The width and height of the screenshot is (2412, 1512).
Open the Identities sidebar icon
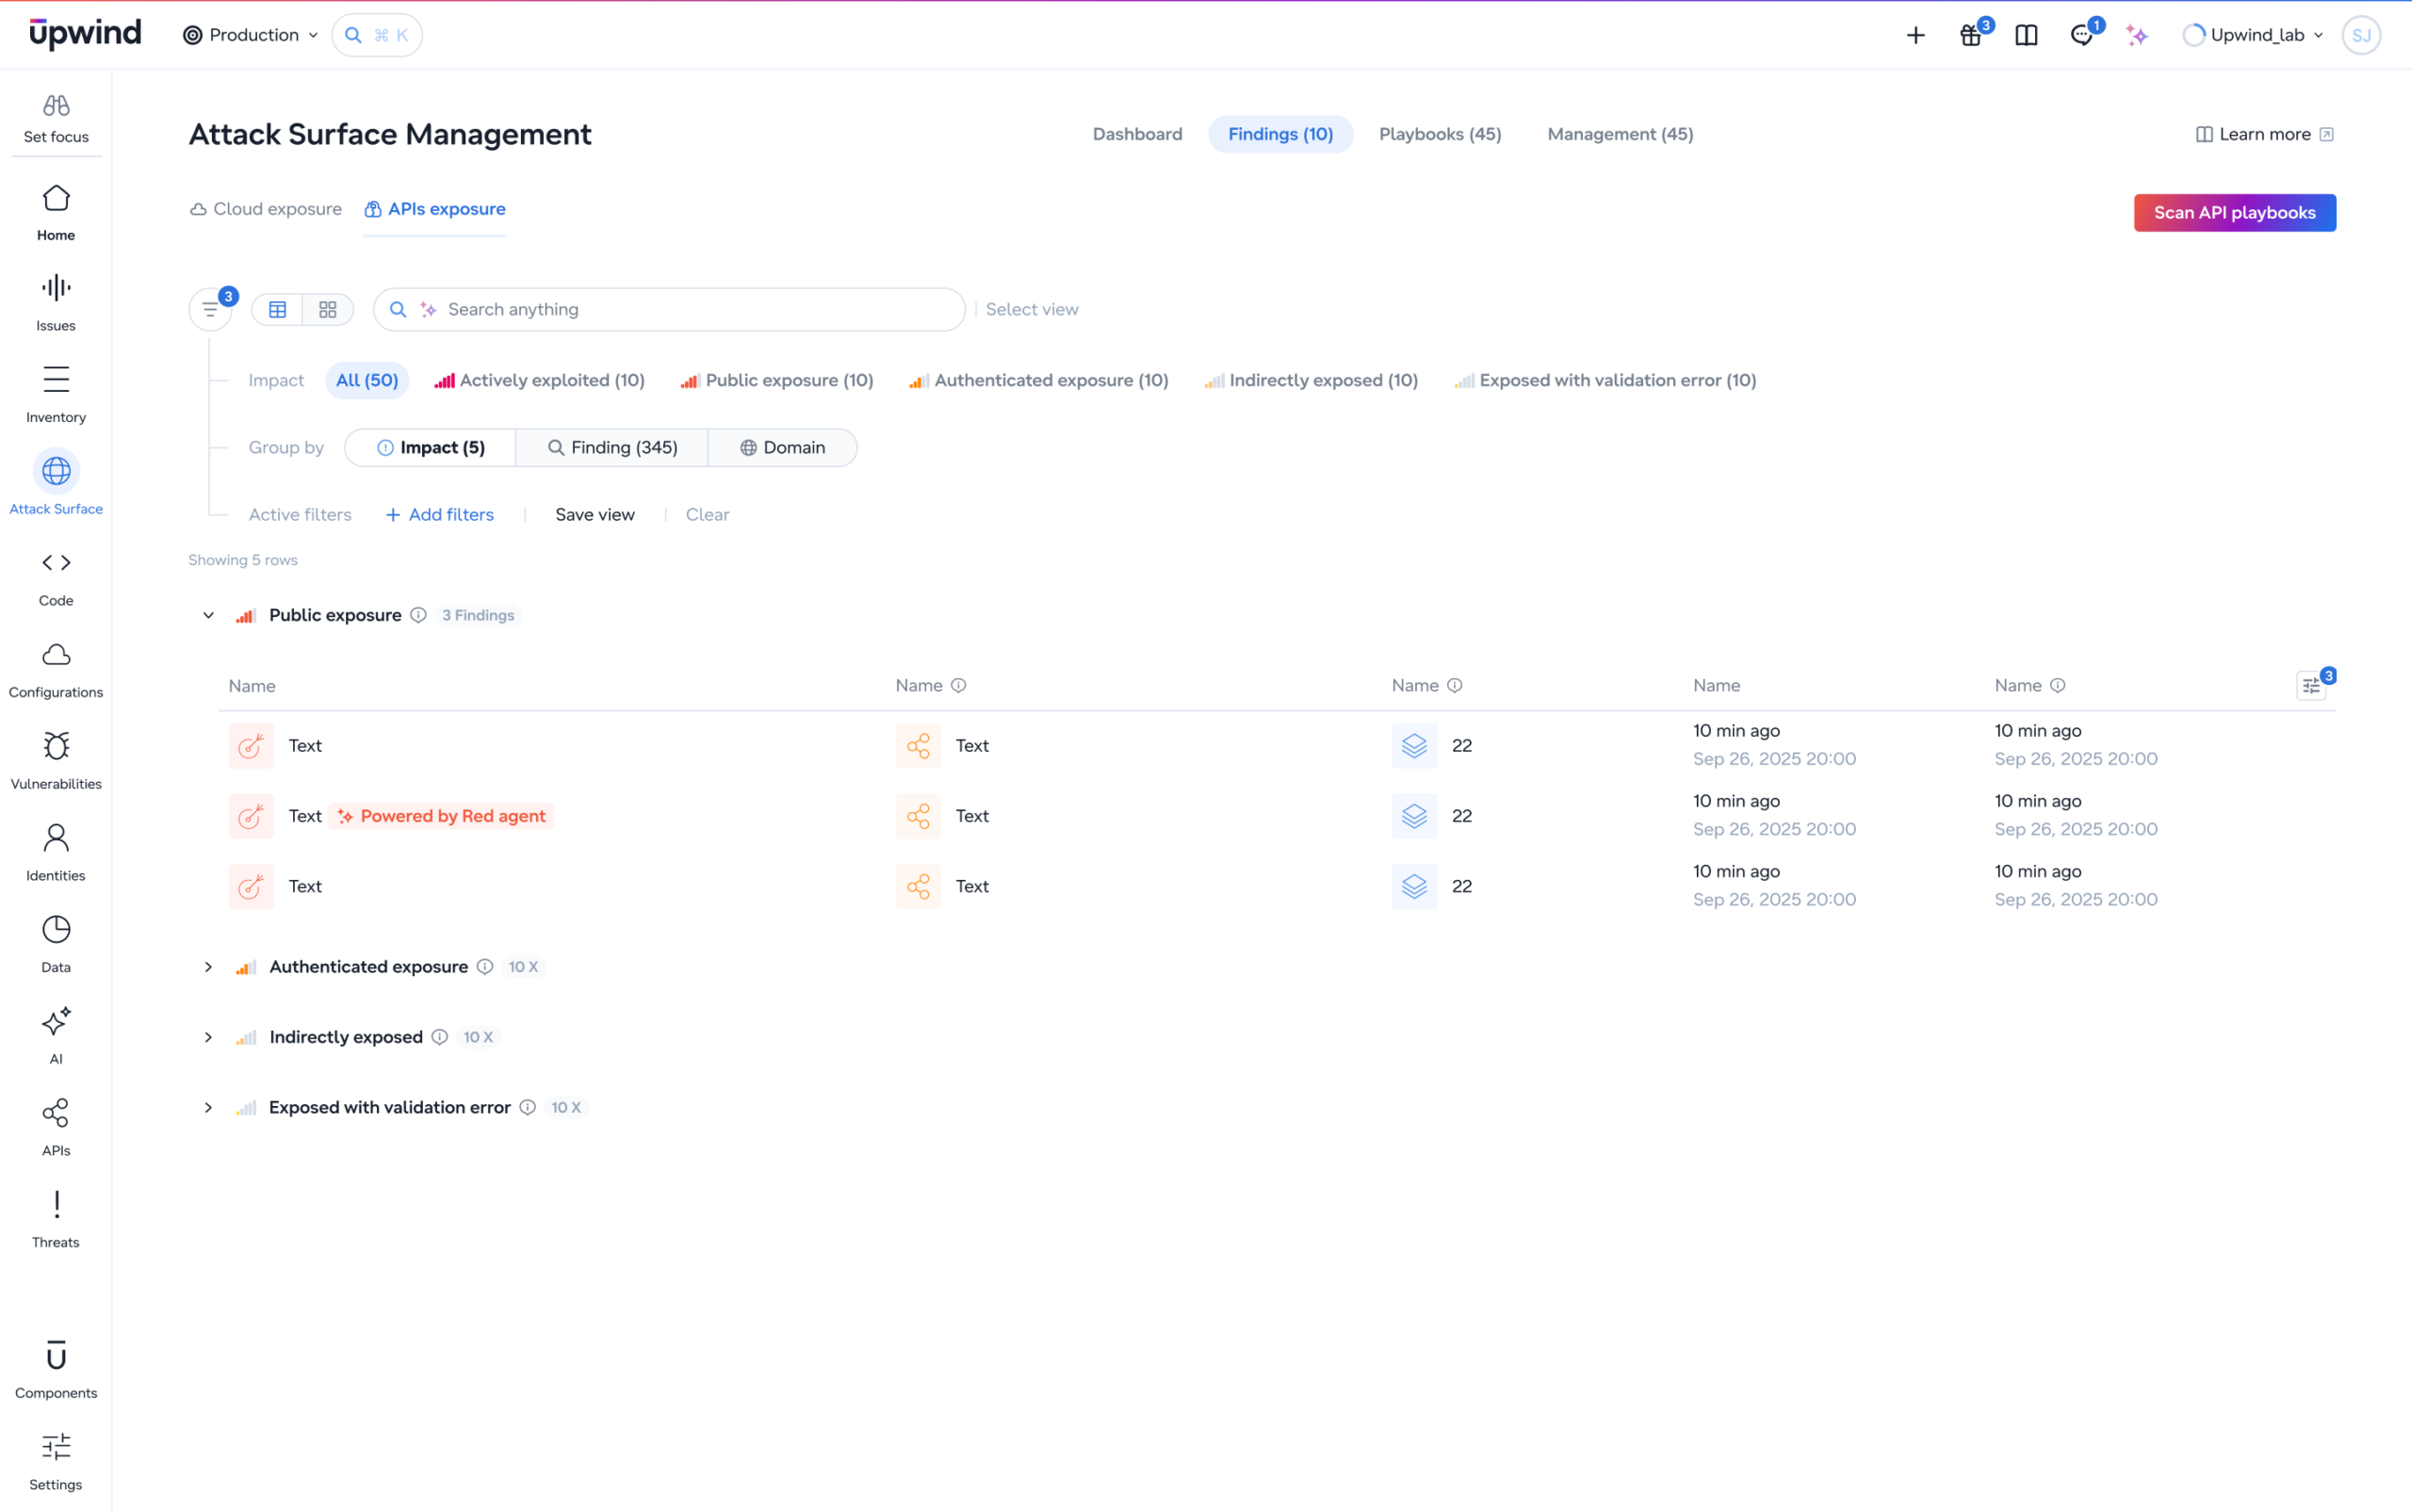pos(56,838)
